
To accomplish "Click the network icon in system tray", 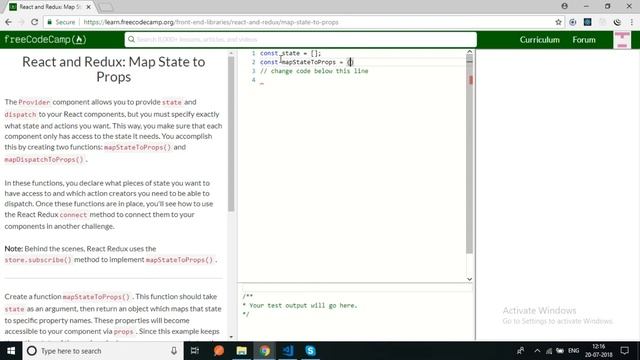I will pos(549,351).
